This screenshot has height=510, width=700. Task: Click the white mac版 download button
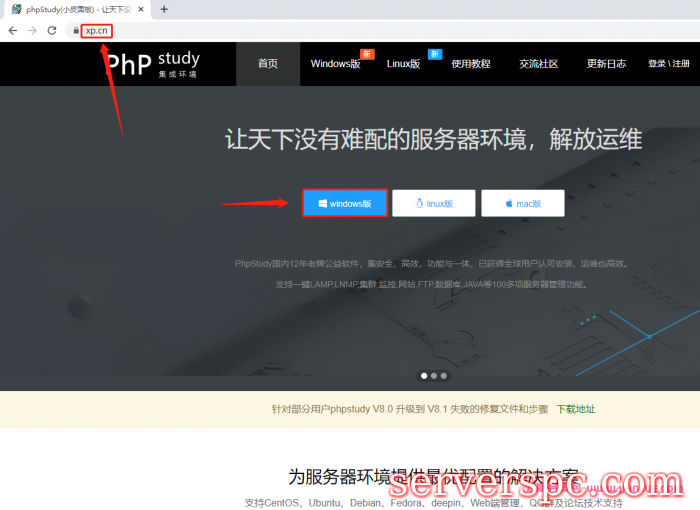522,203
